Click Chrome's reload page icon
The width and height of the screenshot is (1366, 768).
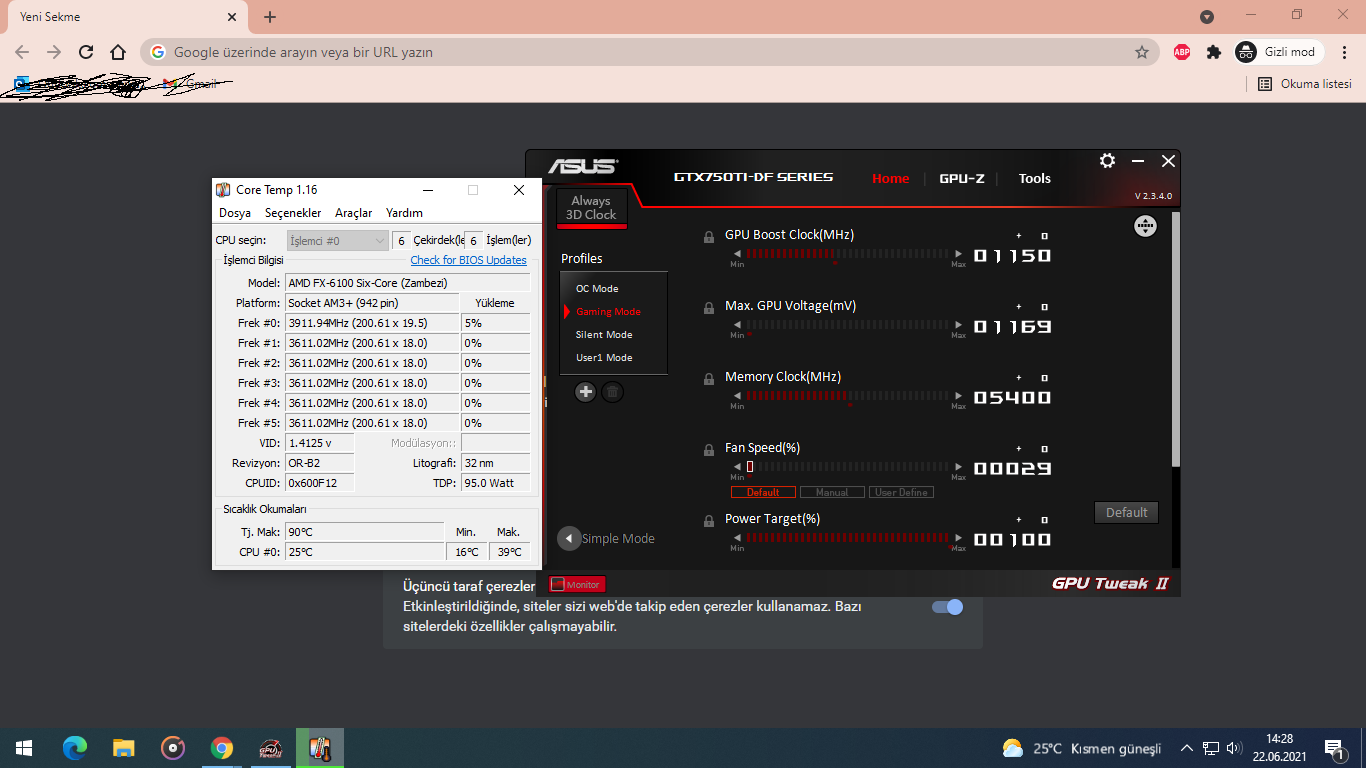point(86,52)
